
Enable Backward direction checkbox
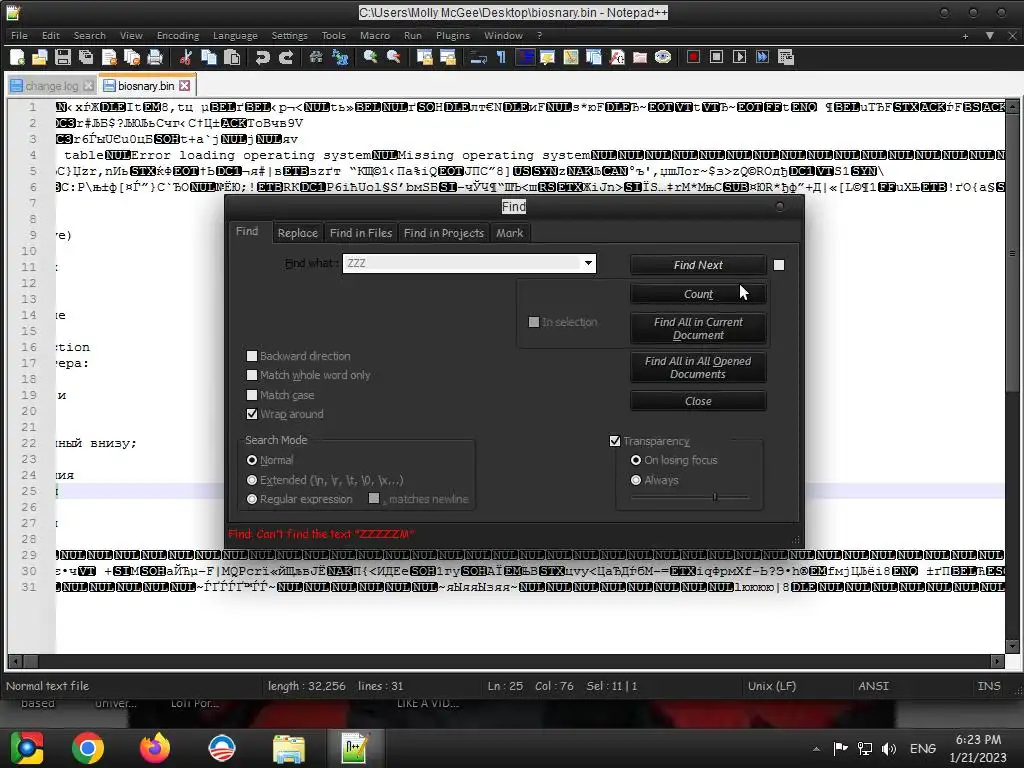click(x=251, y=356)
